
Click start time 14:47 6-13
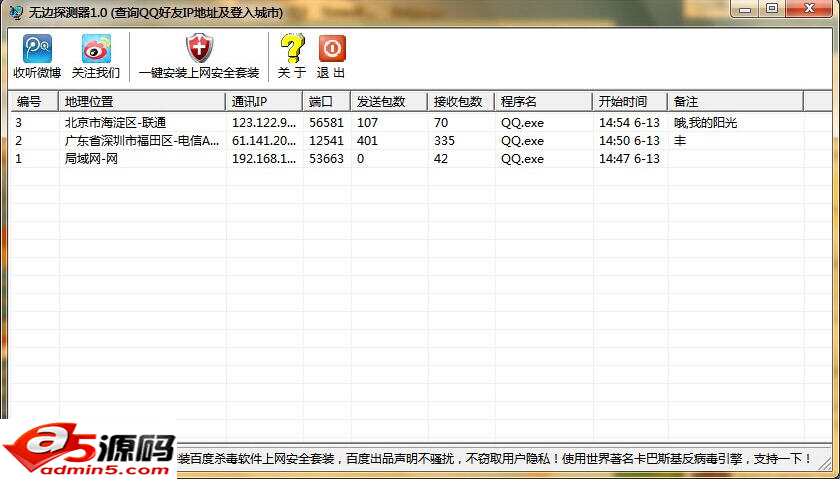click(x=629, y=159)
